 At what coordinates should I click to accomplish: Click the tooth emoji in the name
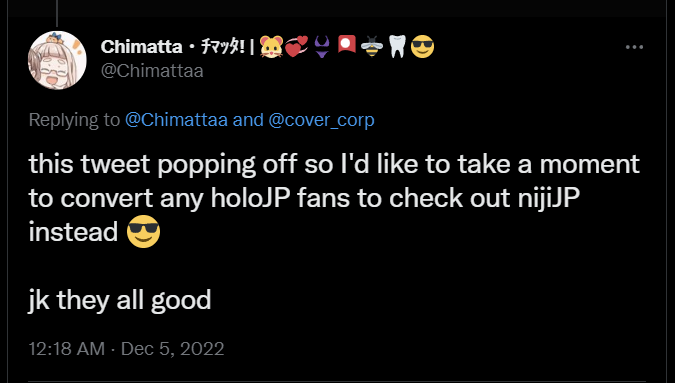(397, 47)
